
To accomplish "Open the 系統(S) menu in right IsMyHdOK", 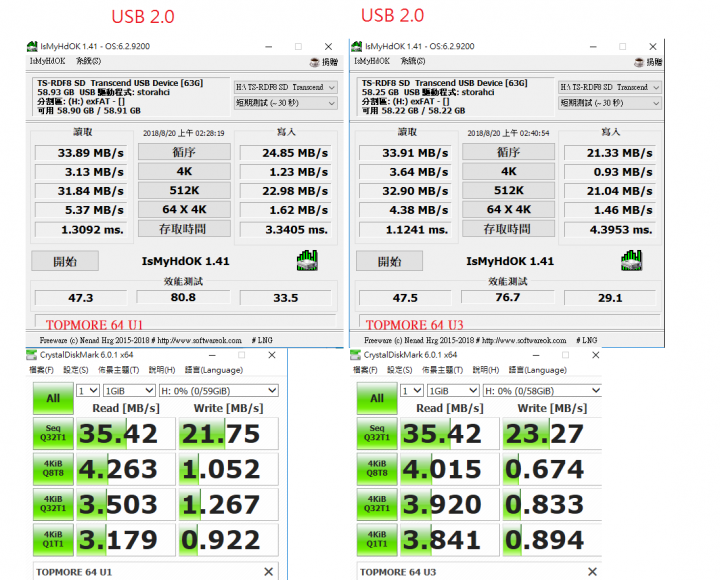I will coord(413,61).
